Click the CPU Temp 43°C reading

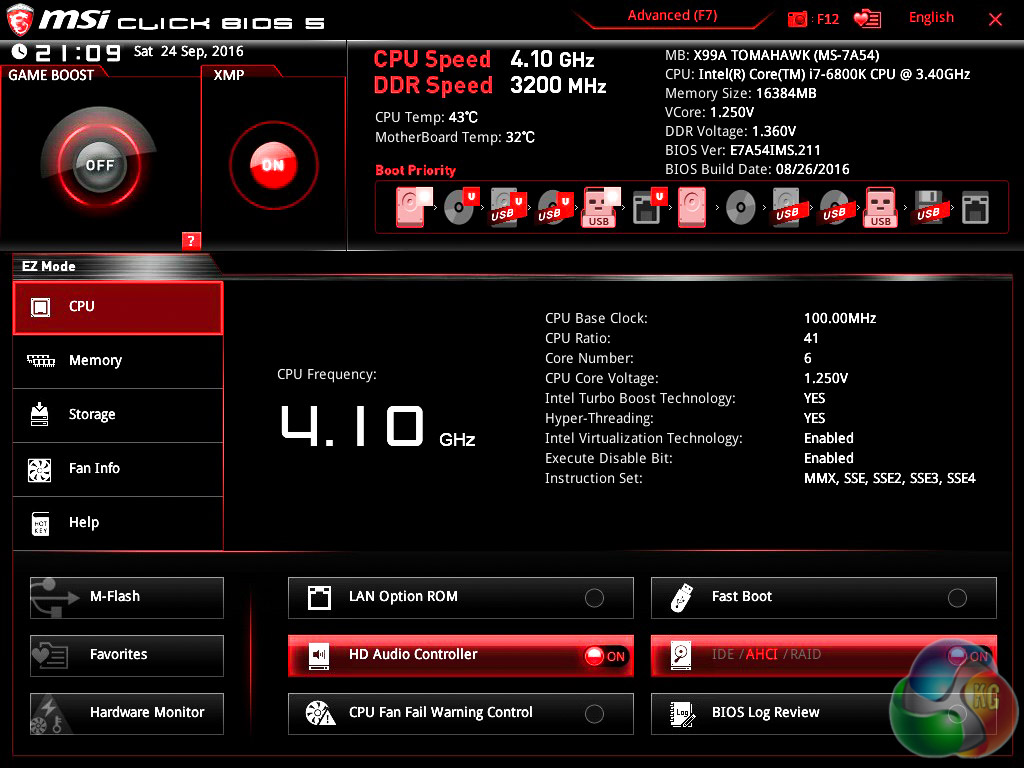click(x=426, y=118)
